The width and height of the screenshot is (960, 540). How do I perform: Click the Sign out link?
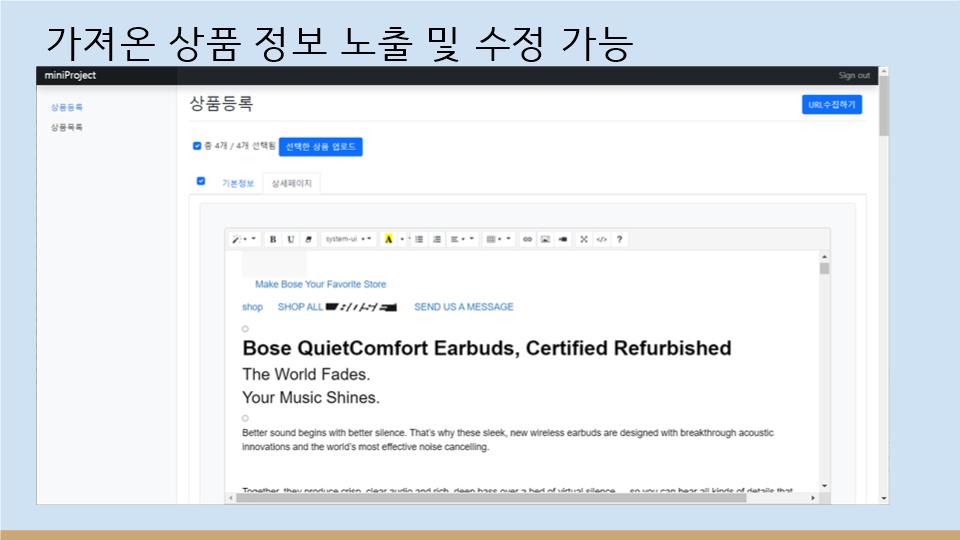coord(854,75)
